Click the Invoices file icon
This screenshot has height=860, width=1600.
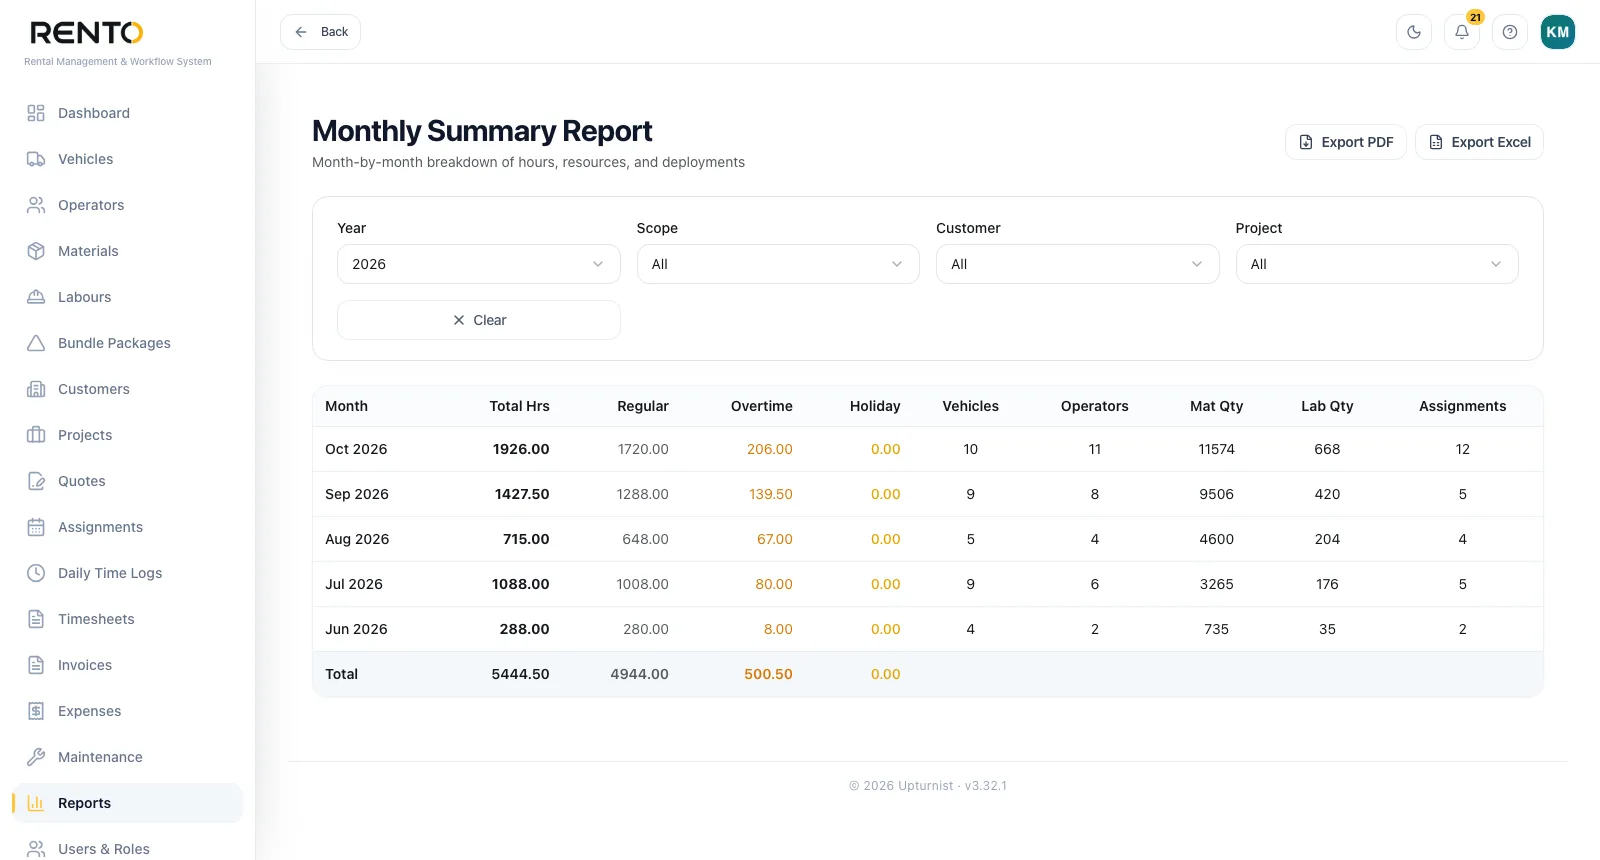[x=36, y=665]
